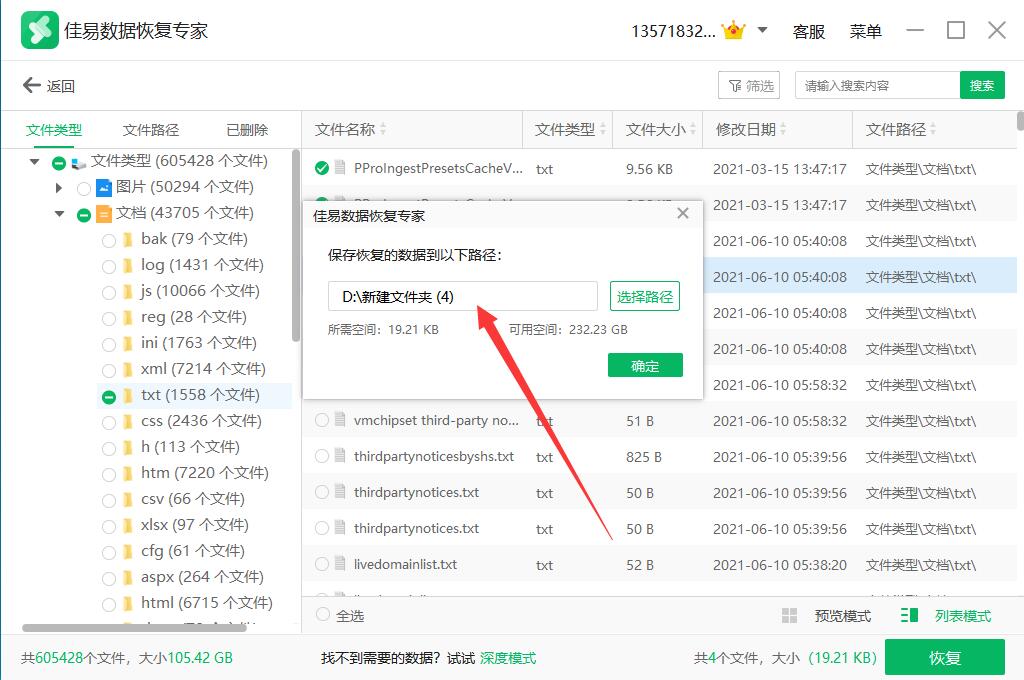This screenshot has height=680, width=1024.
Task: Click the css folder icon
Action: tap(128, 422)
